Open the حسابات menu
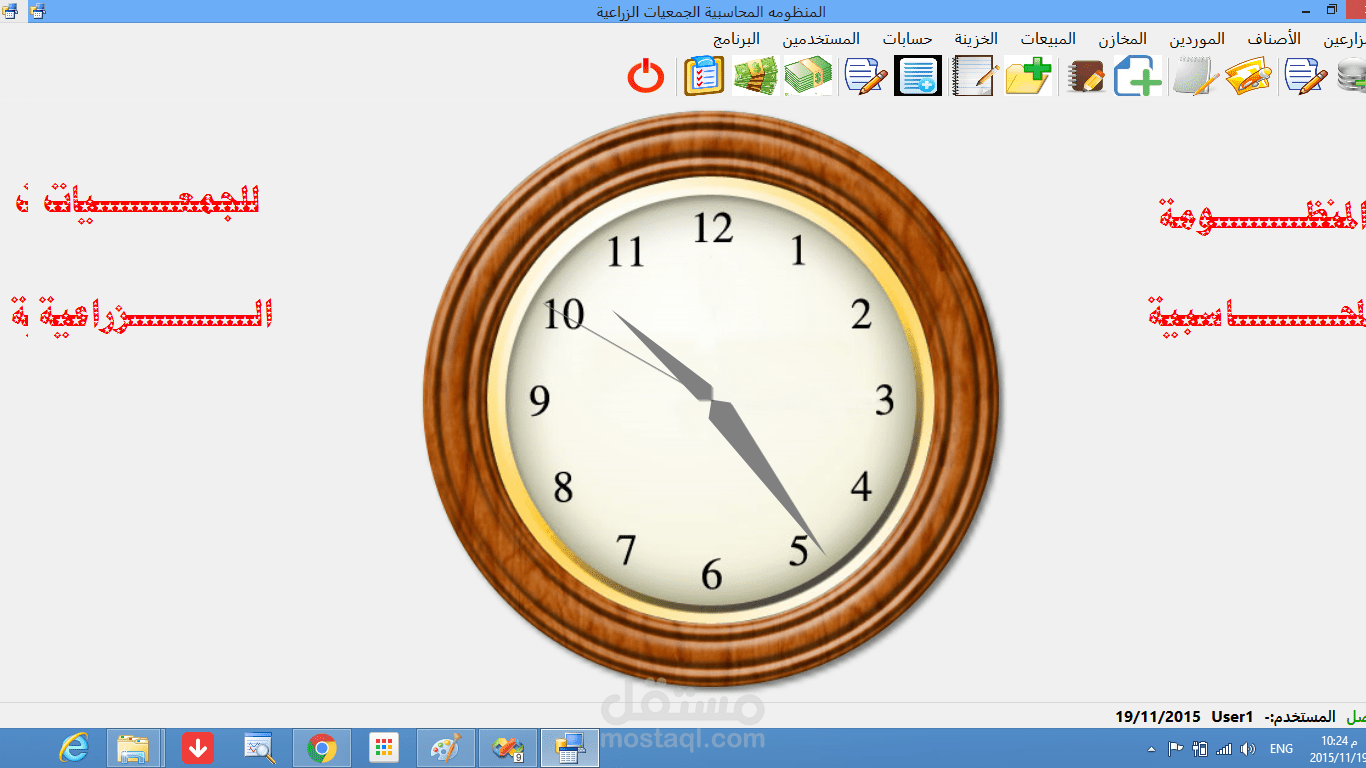The width and height of the screenshot is (1366, 768). [x=907, y=39]
